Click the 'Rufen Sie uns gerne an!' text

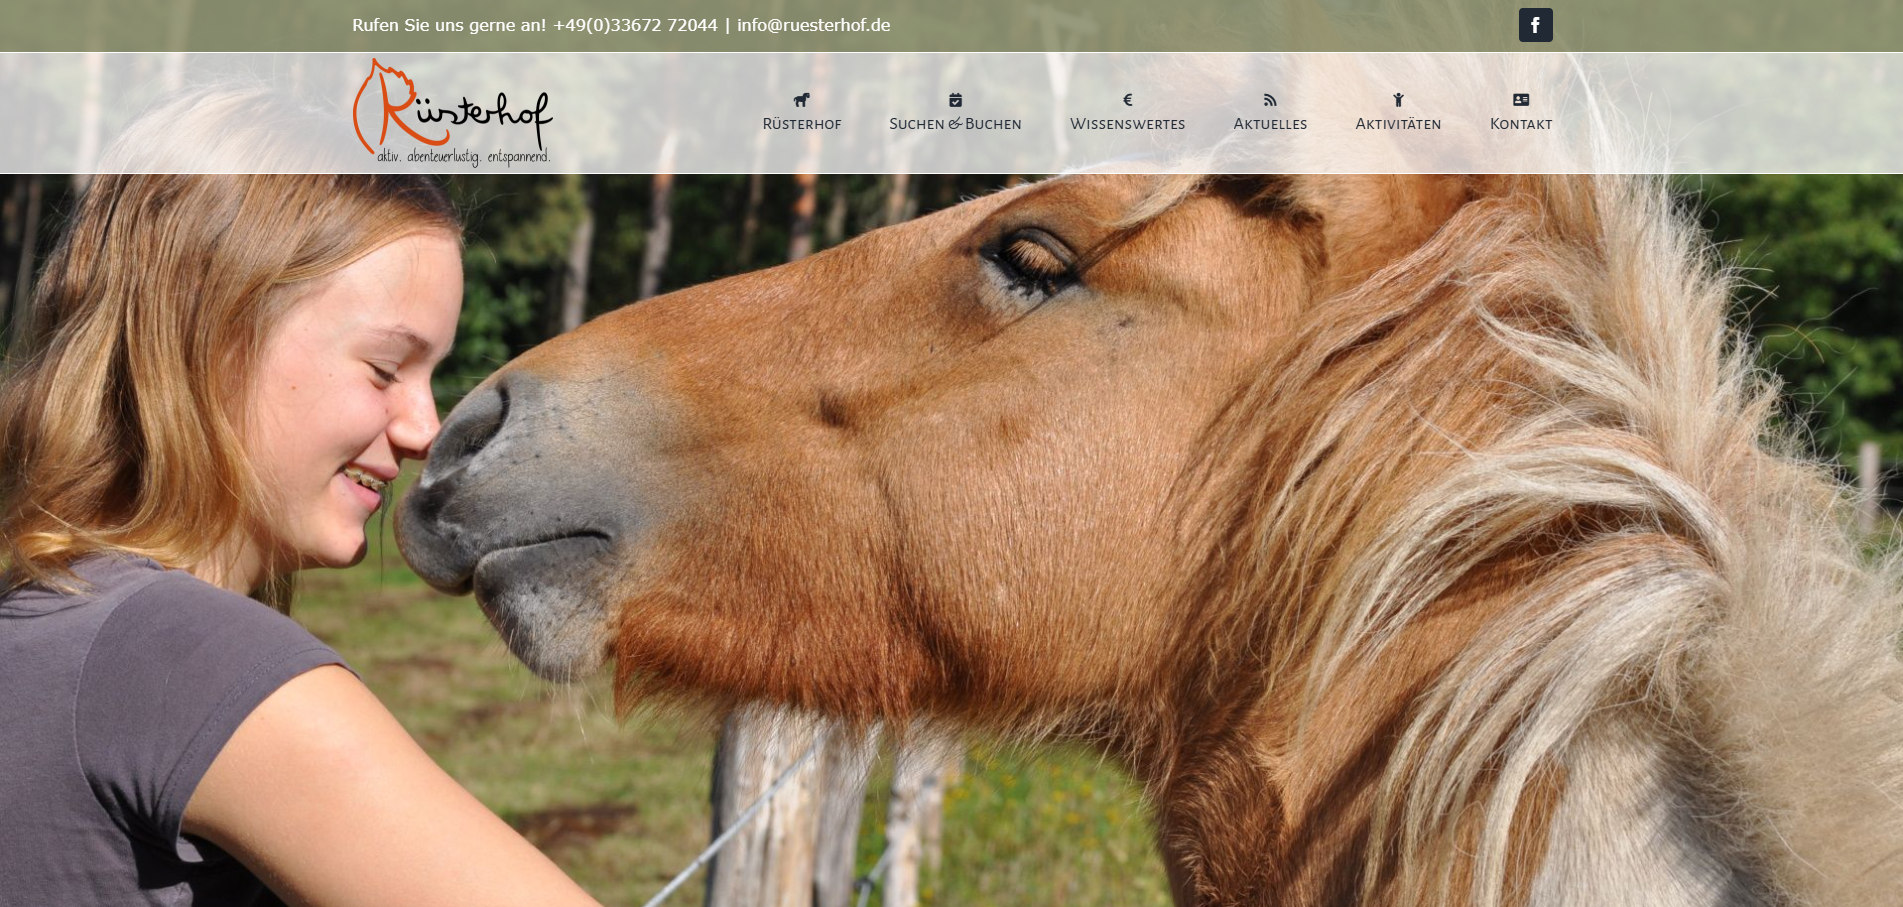coord(449,25)
